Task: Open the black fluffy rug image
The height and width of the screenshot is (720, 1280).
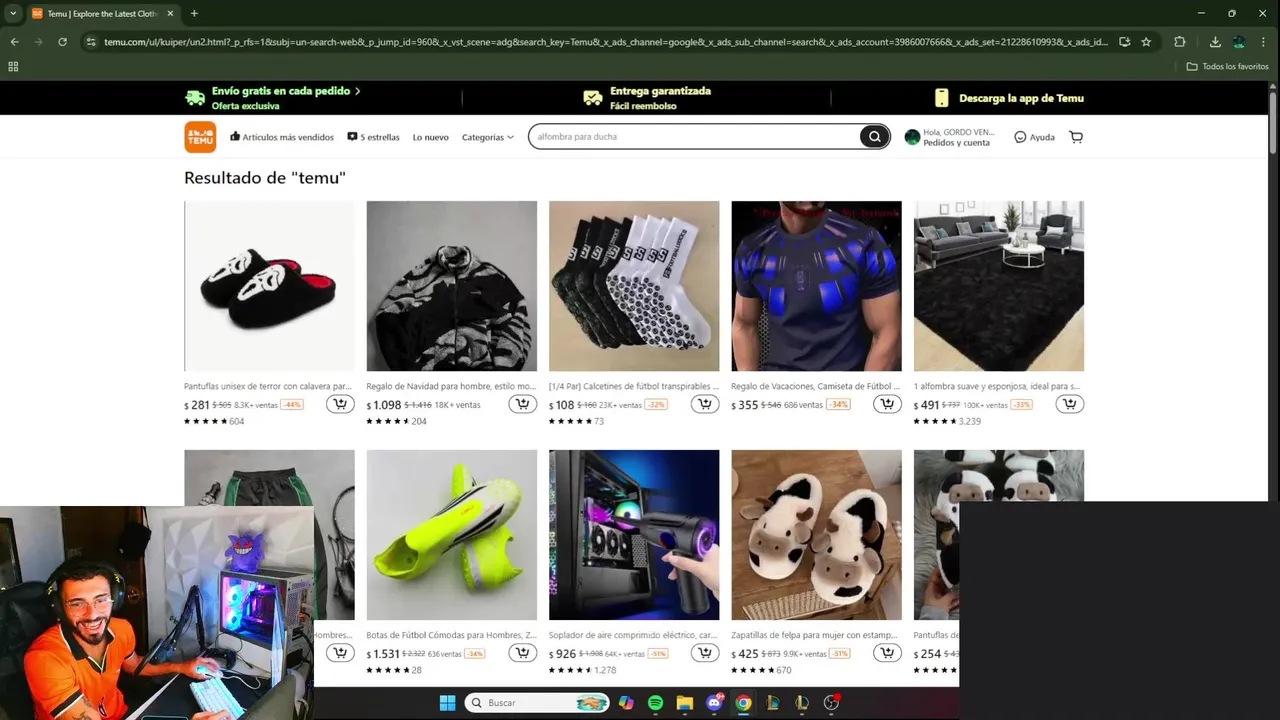Action: tap(999, 286)
